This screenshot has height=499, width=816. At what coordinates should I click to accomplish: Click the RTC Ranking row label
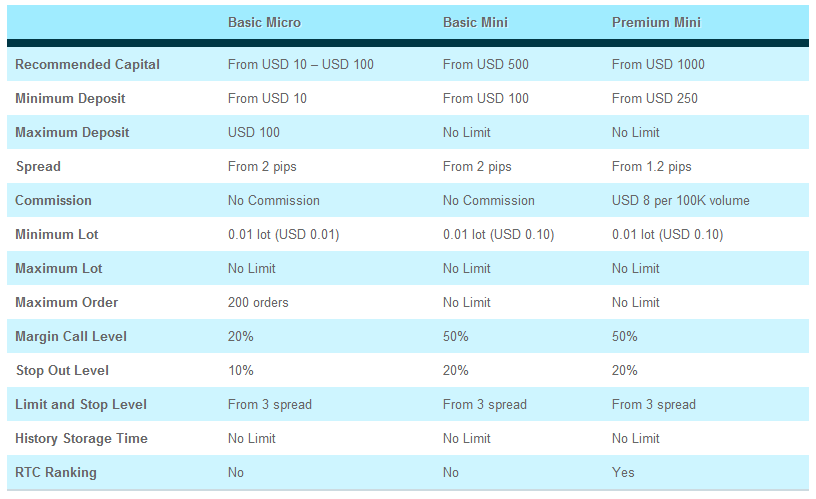[x=56, y=472]
